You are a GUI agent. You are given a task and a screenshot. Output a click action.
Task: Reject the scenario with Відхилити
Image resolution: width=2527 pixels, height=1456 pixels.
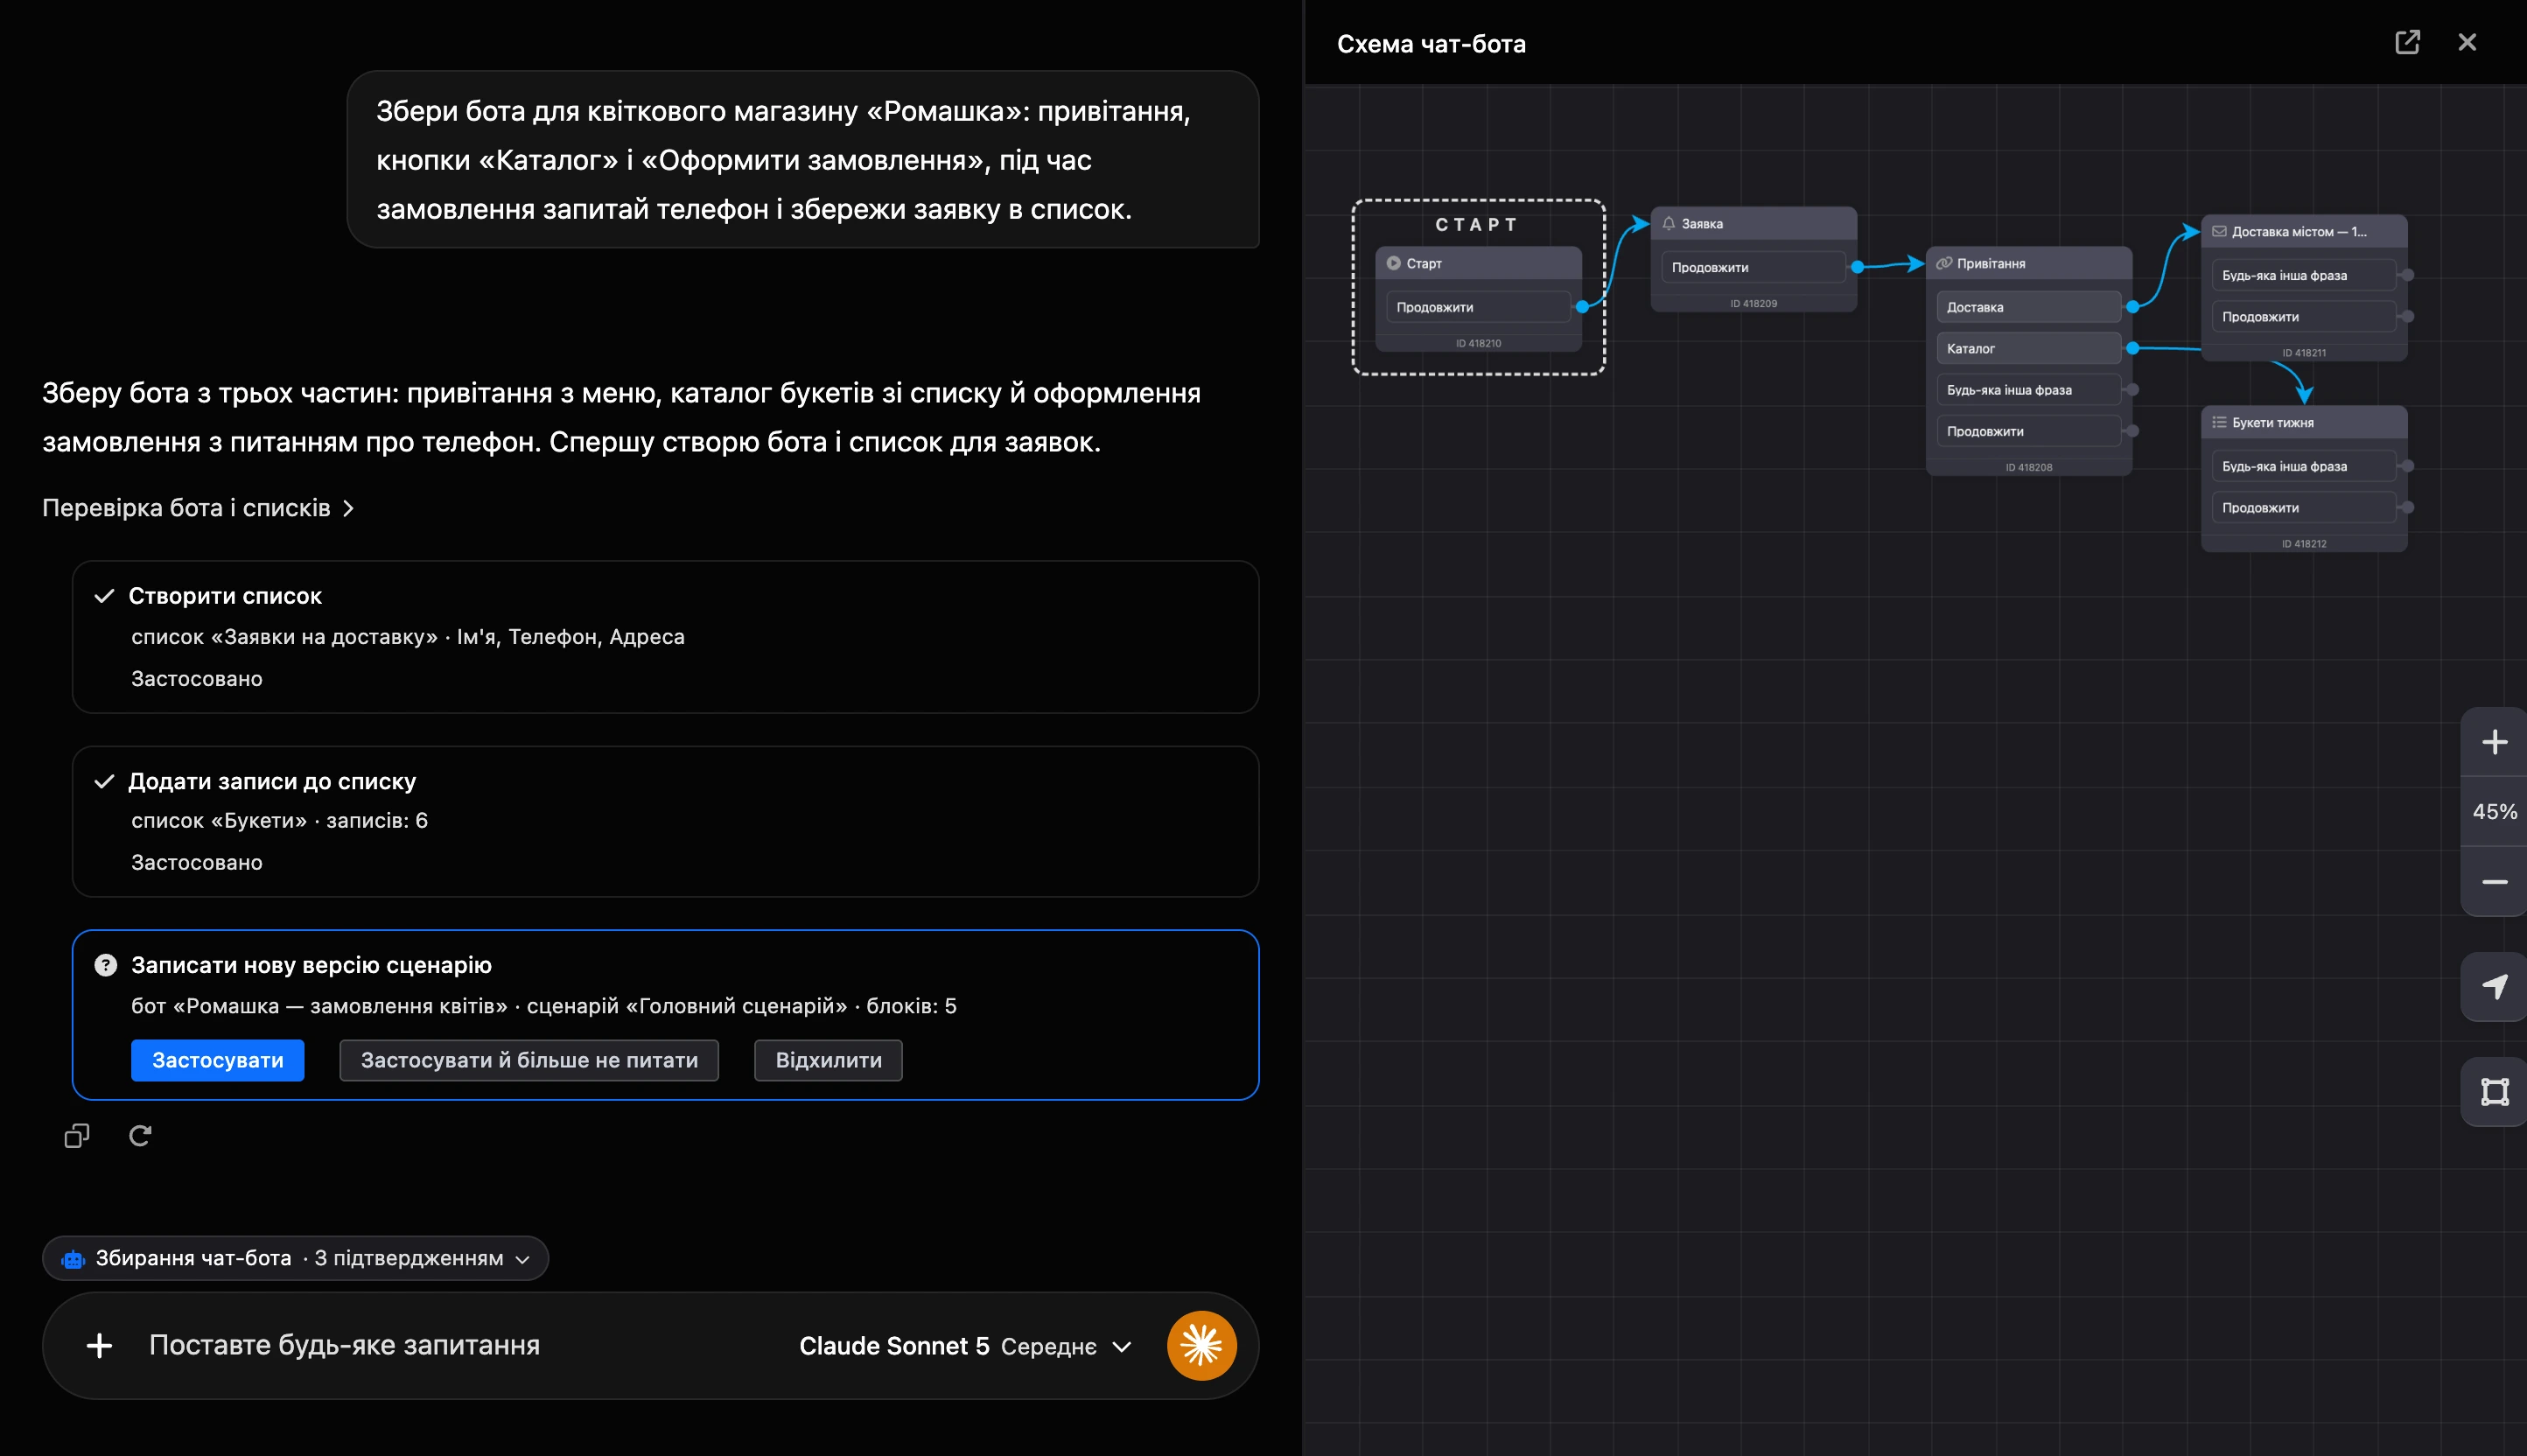pos(828,1060)
